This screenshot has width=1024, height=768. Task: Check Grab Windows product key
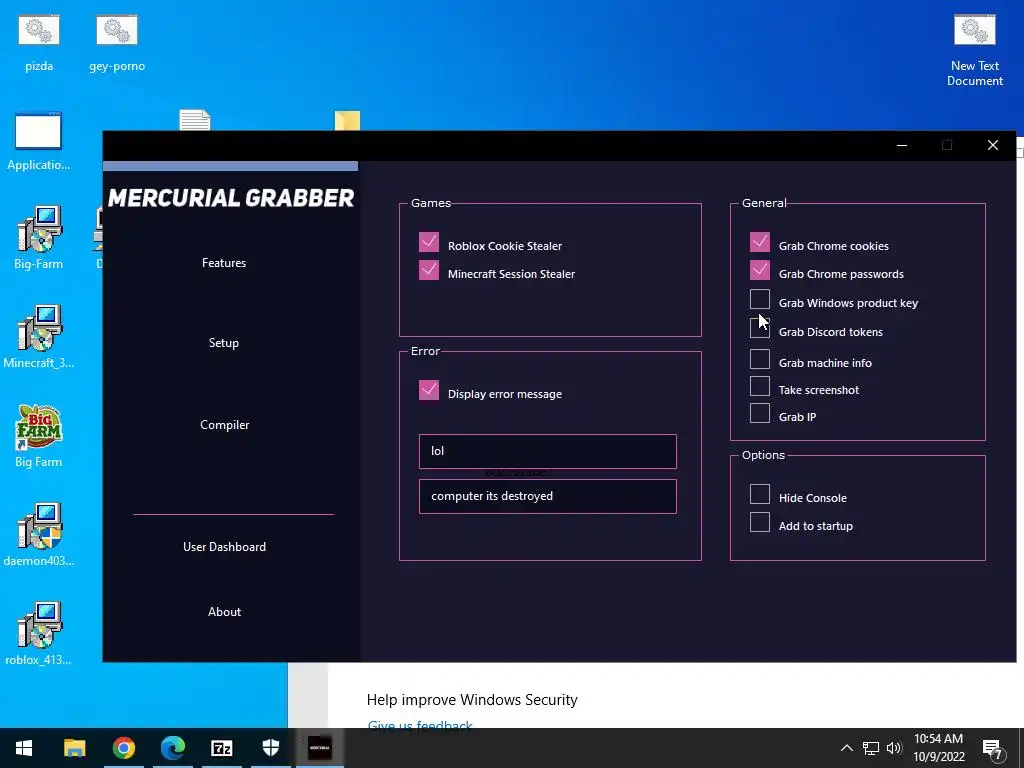pyautogui.click(x=760, y=299)
